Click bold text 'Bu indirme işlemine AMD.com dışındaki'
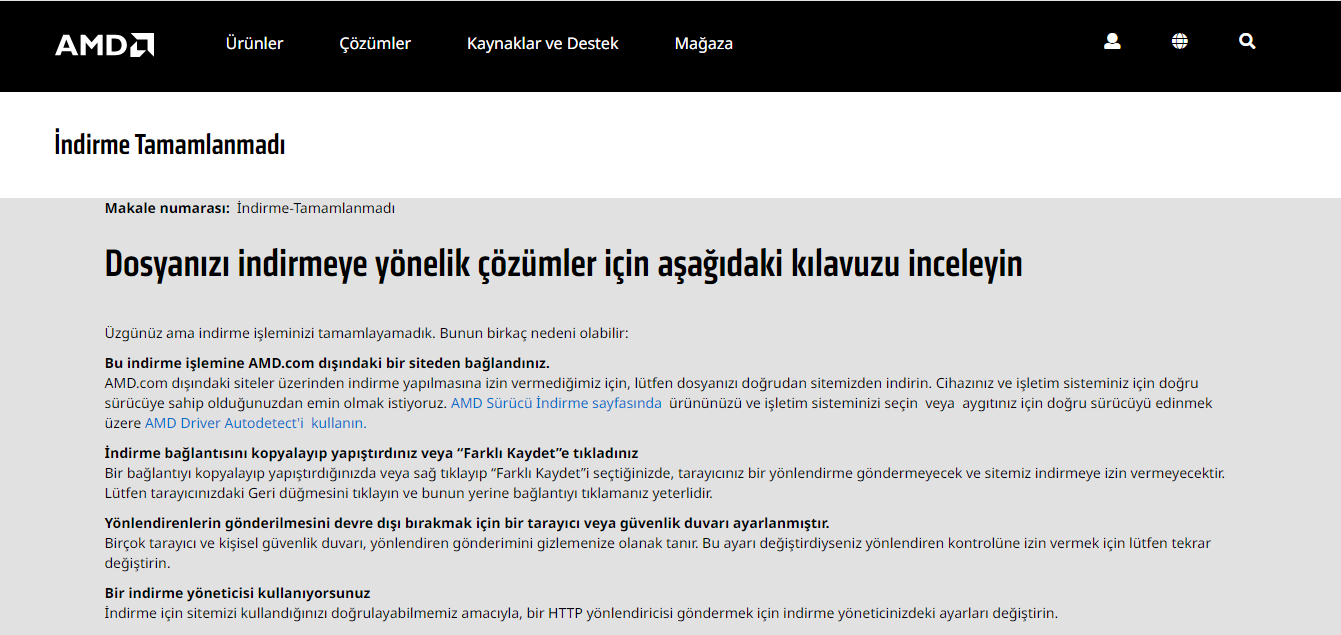This screenshot has height=635, width=1341. tap(327, 363)
